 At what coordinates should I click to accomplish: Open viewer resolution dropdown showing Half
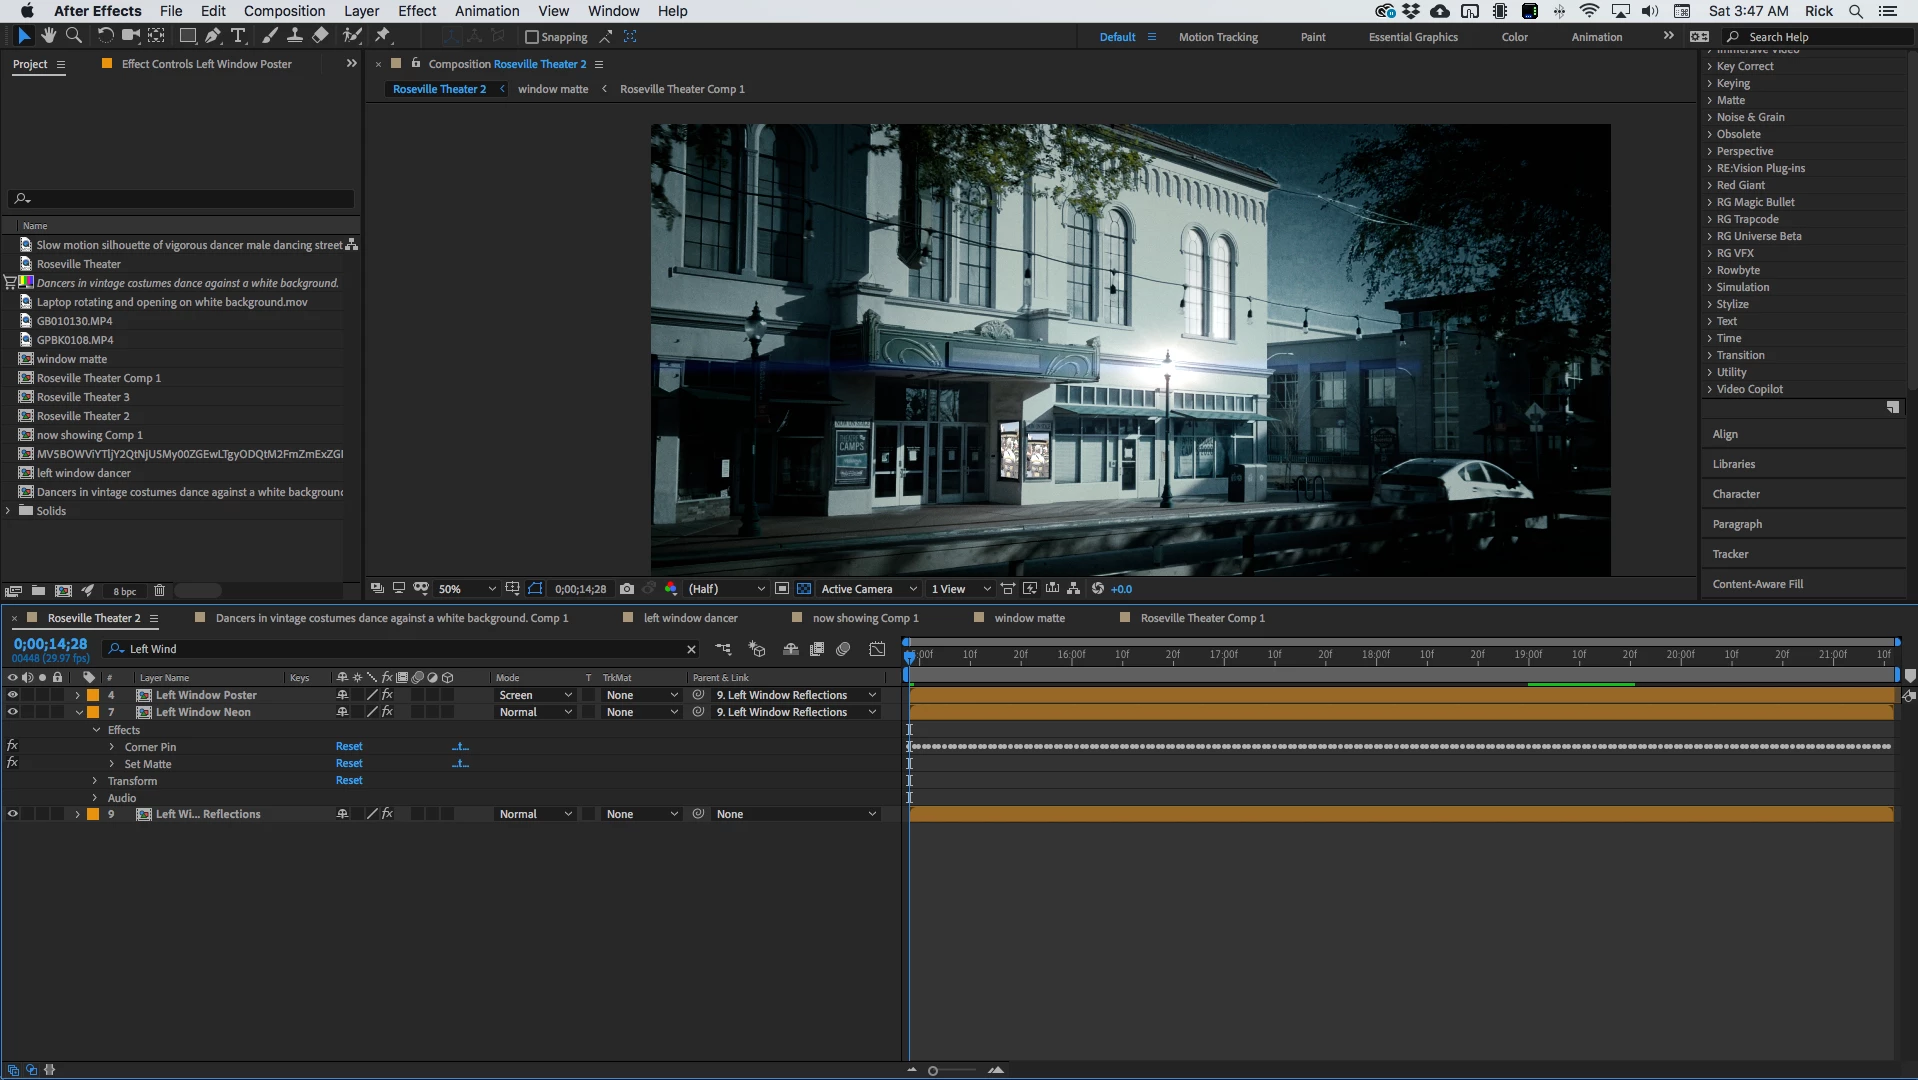point(726,589)
